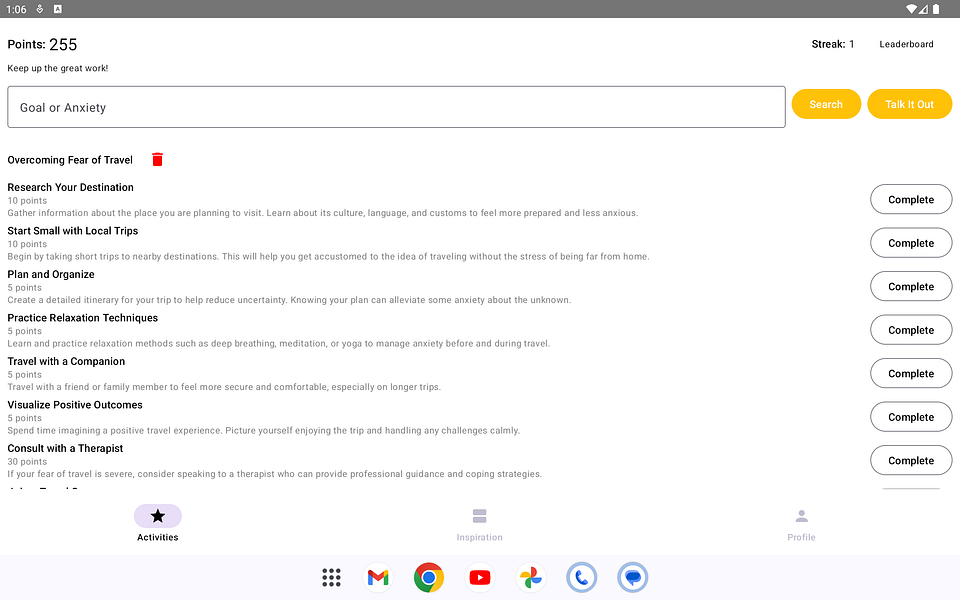The width and height of the screenshot is (960, 600).
Task: Click the 30 points label under Therapist
Action: [x=27, y=462]
